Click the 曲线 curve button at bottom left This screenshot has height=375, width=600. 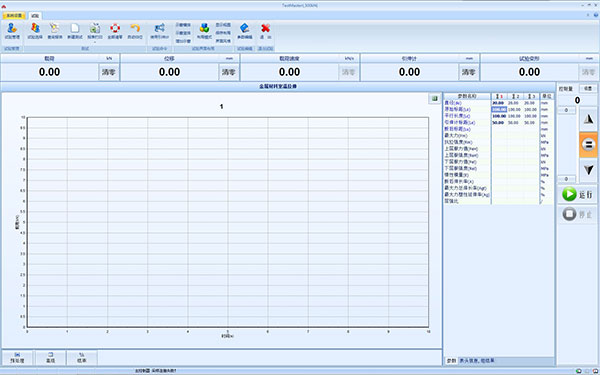click(51, 358)
